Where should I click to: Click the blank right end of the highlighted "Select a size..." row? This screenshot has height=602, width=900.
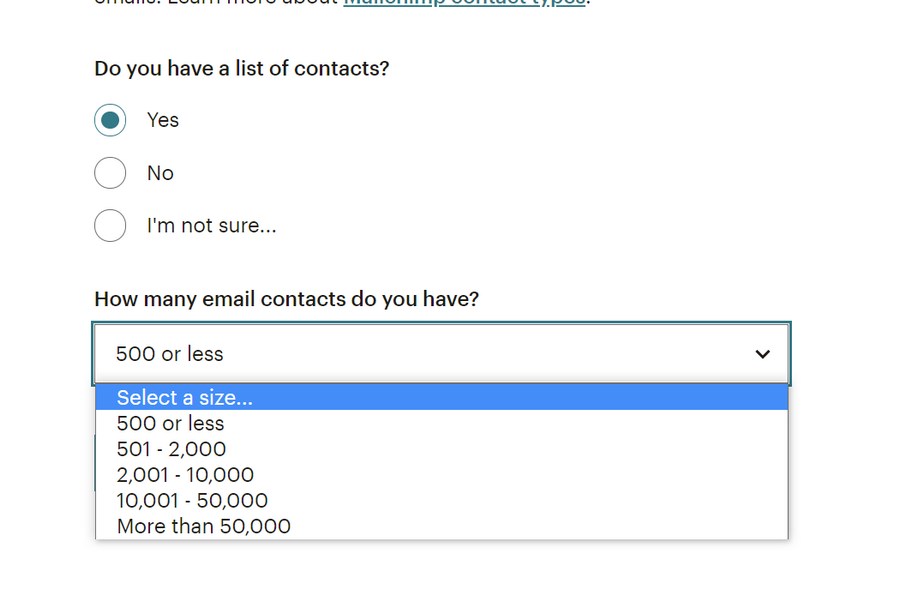click(x=700, y=397)
